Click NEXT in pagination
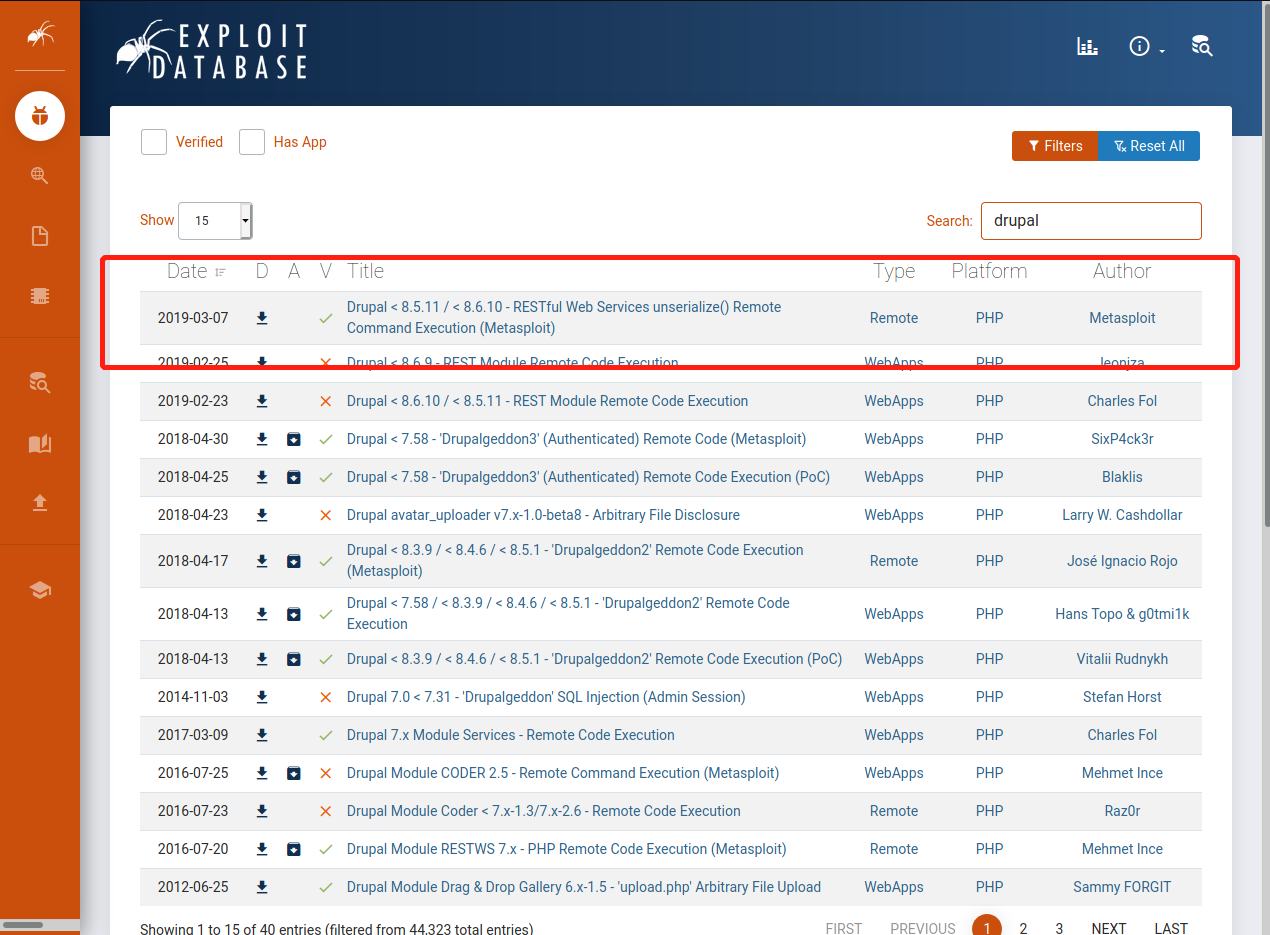Image resolution: width=1270 pixels, height=935 pixels. point(1109,929)
